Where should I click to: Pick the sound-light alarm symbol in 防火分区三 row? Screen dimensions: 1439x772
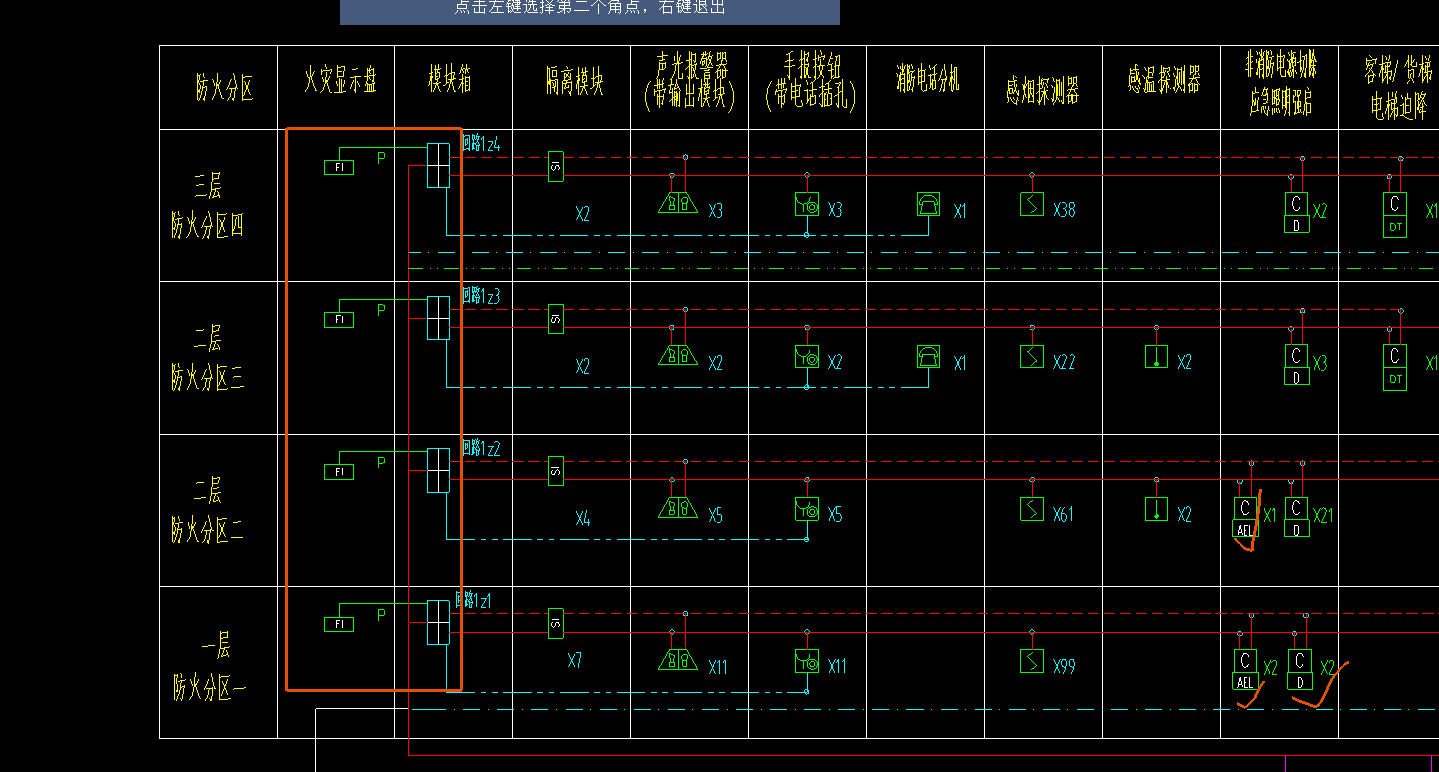678,355
